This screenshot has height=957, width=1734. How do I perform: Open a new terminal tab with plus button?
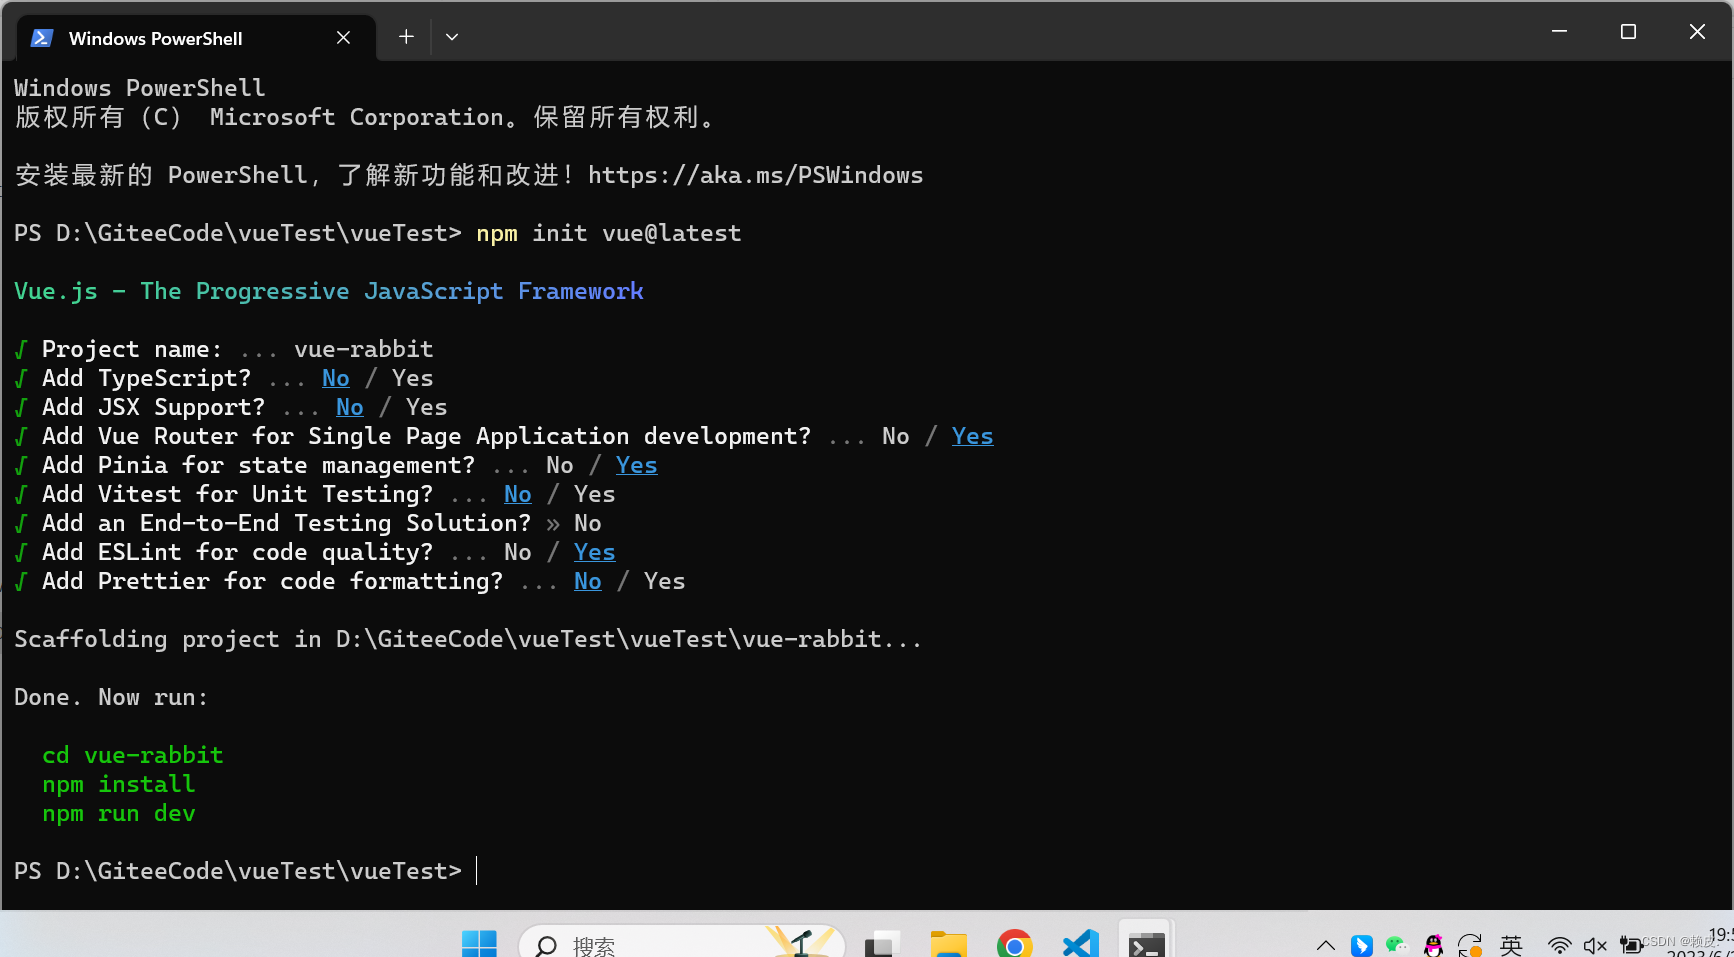(x=406, y=37)
